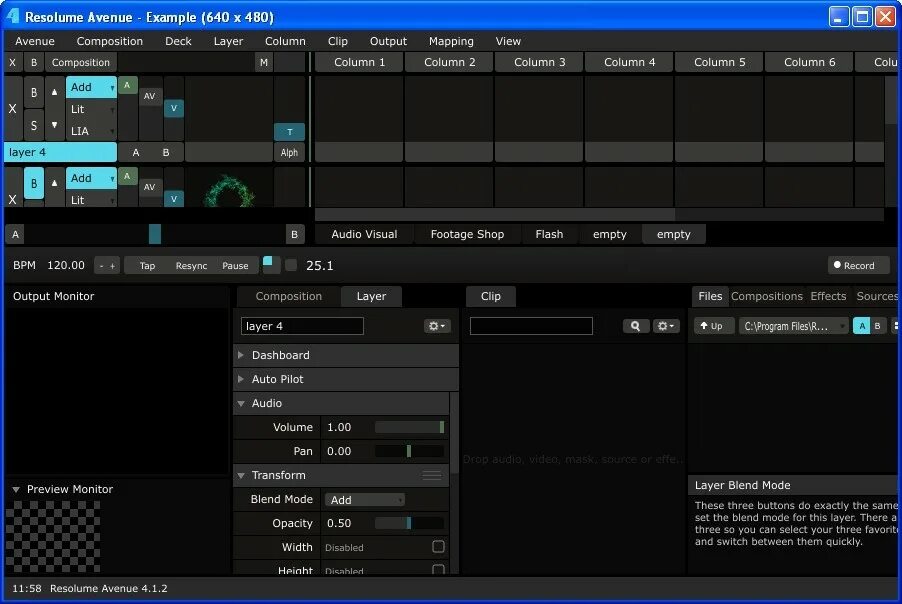Click the M button in composition bar
902x604 pixels.
click(x=263, y=62)
